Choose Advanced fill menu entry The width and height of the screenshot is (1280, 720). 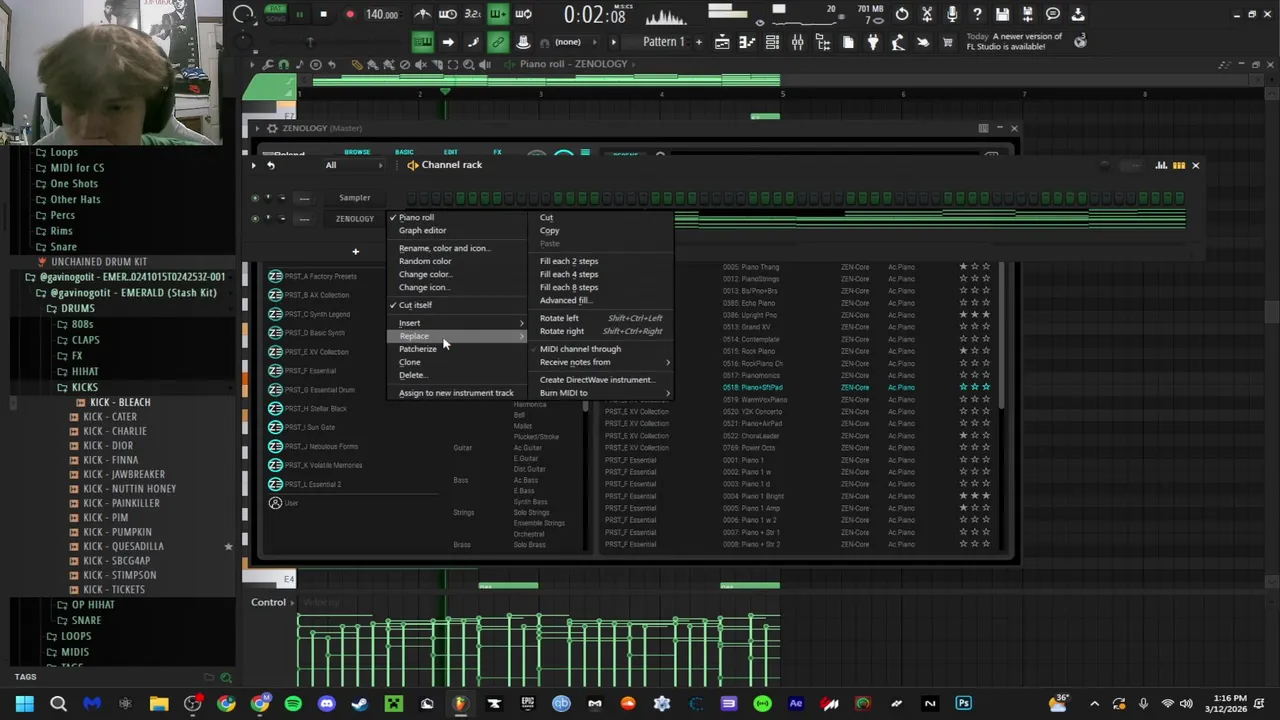(565, 300)
